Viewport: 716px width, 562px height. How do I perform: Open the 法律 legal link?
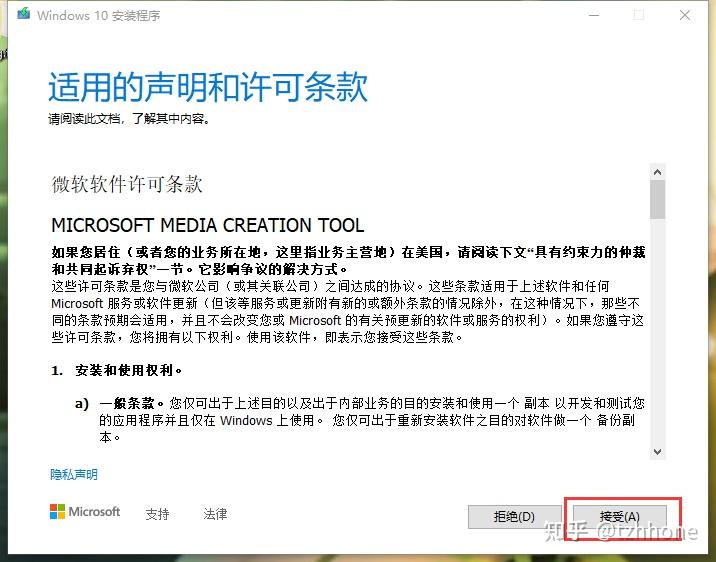point(215,514)
